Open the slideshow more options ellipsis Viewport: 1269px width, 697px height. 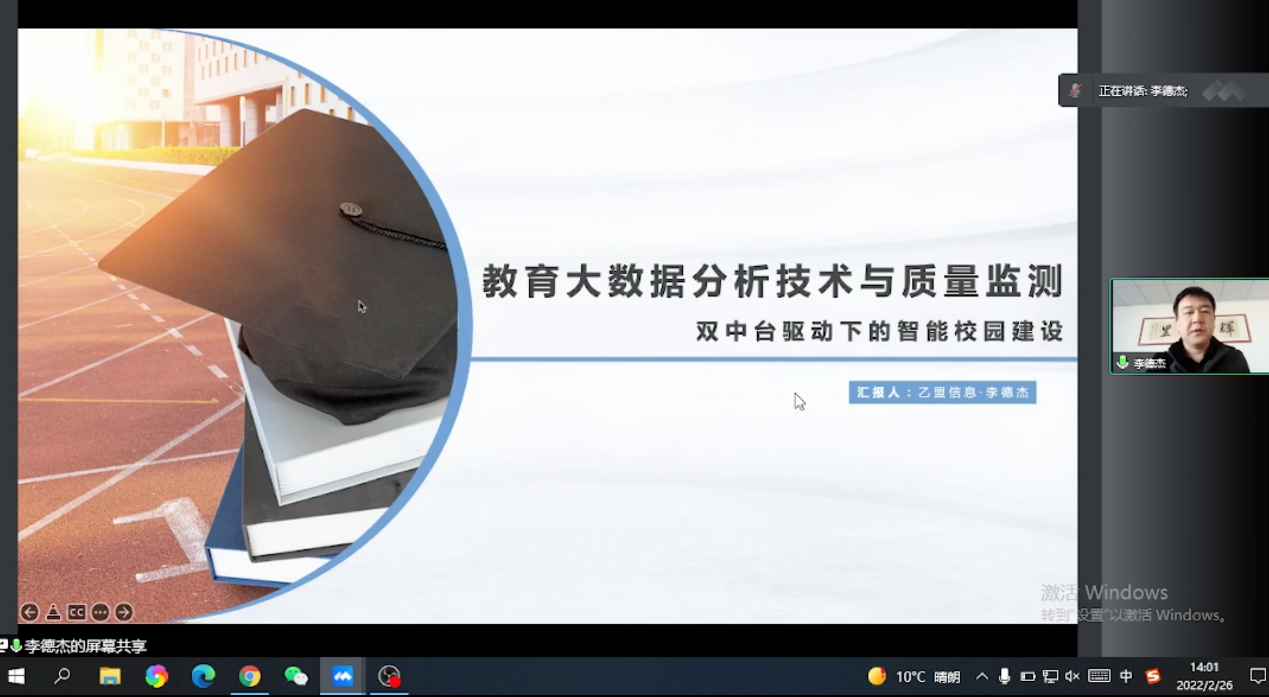(100, 612)
